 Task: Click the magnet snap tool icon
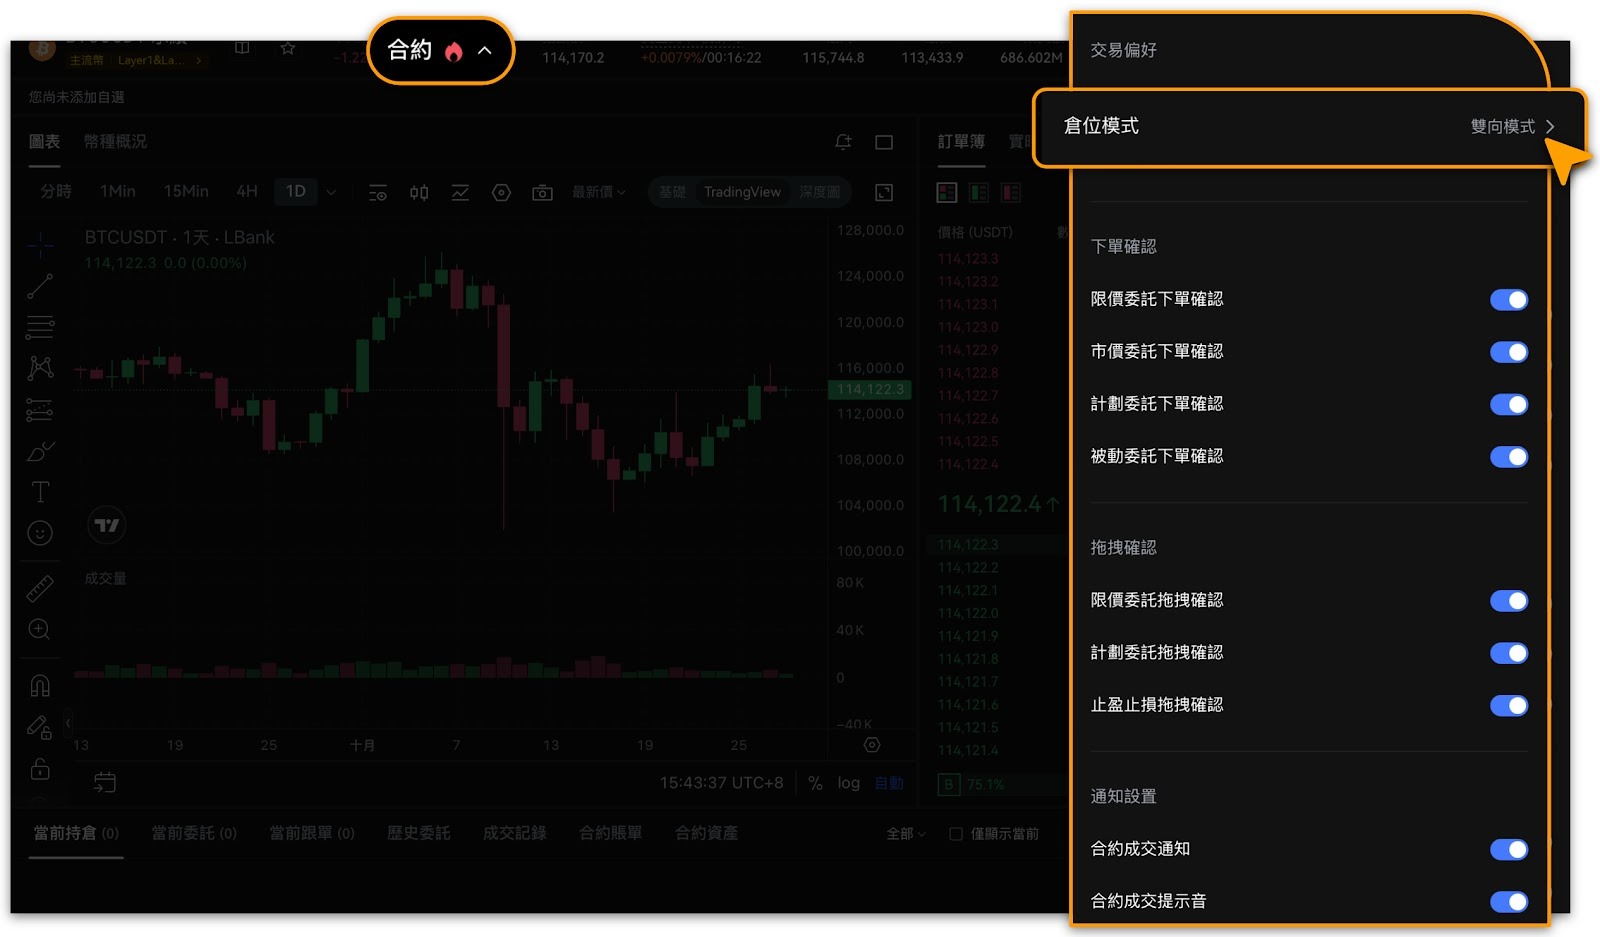click(40, 685)
